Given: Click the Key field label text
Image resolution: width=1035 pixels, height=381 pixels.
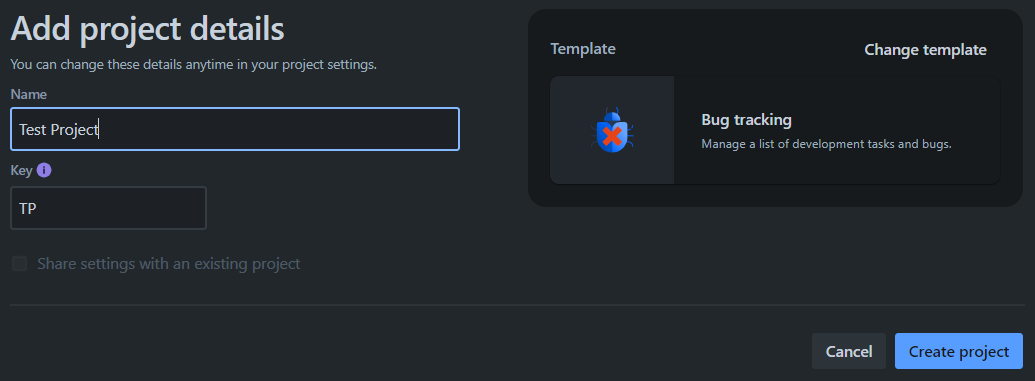Looking at the screenshot, I should point(21,170).
